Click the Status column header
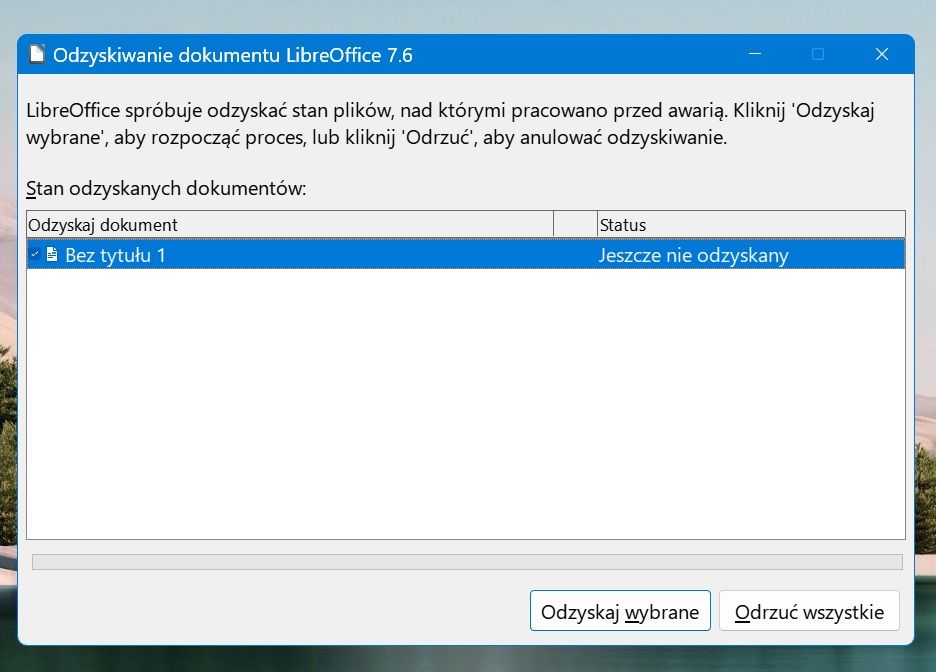Viewport: 936px width, 672px height. (x=751, y=225)
